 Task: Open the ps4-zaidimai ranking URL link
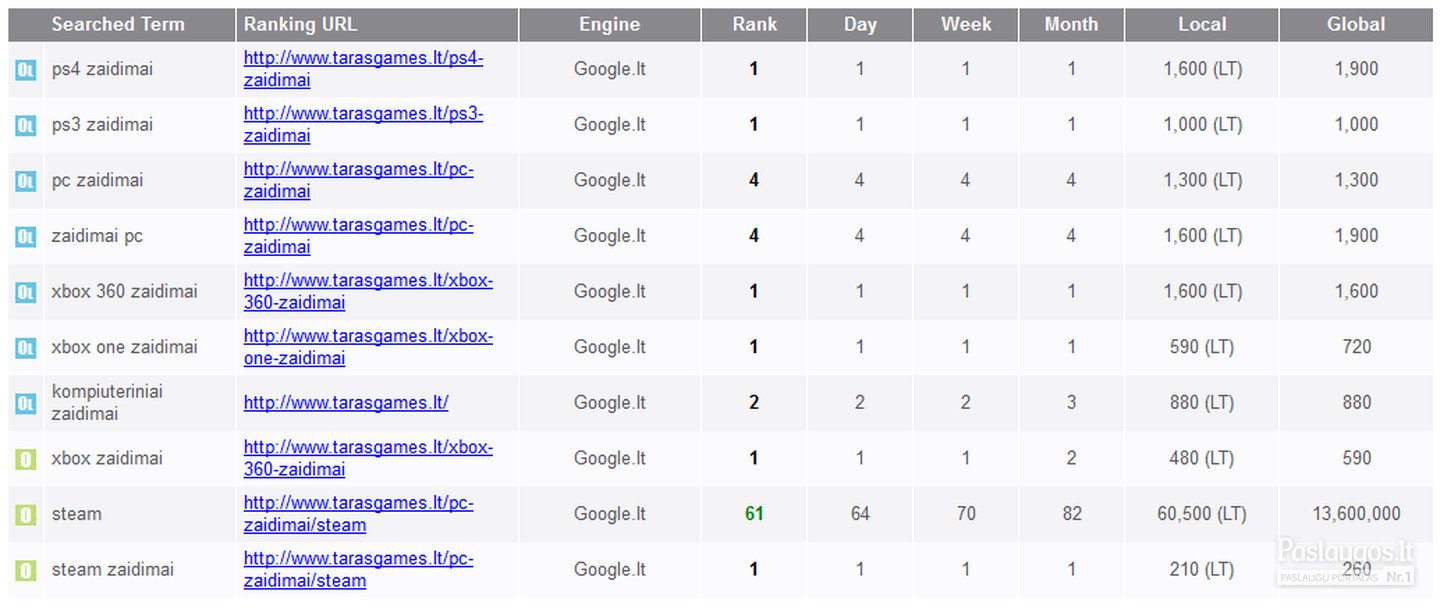coord(363,59)
